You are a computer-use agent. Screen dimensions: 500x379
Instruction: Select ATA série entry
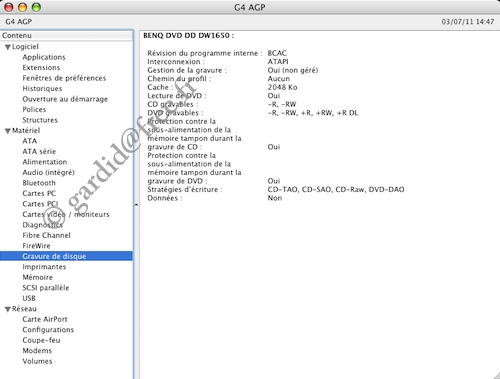(x=39, y=151)
